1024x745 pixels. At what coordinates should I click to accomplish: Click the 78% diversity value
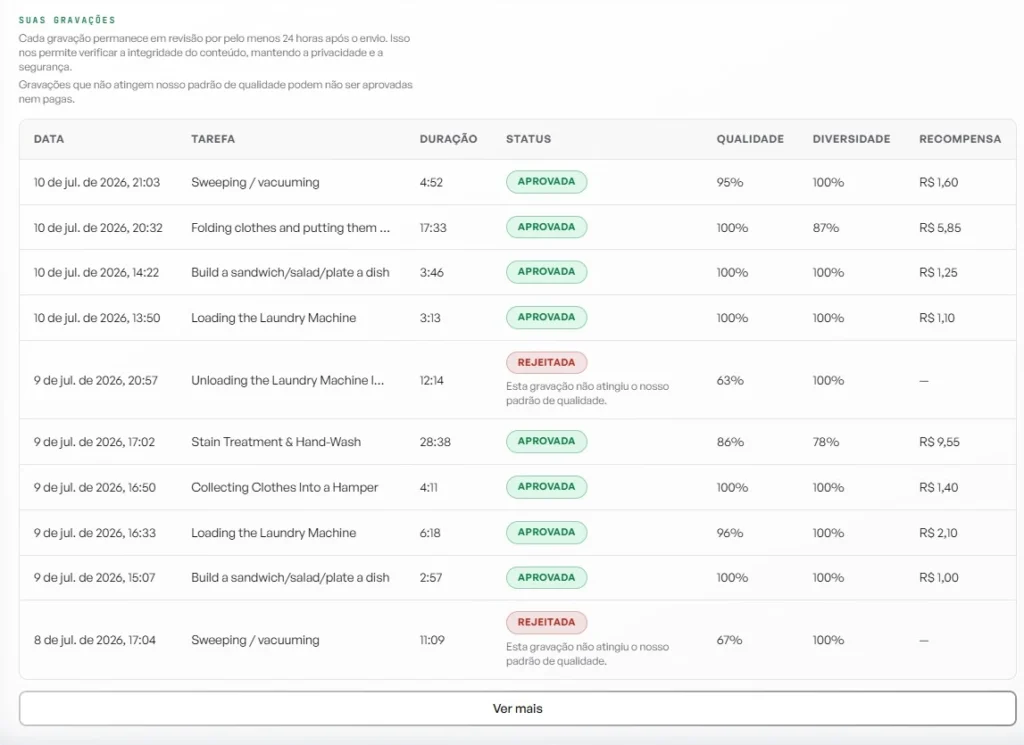[x=825, y=442]
